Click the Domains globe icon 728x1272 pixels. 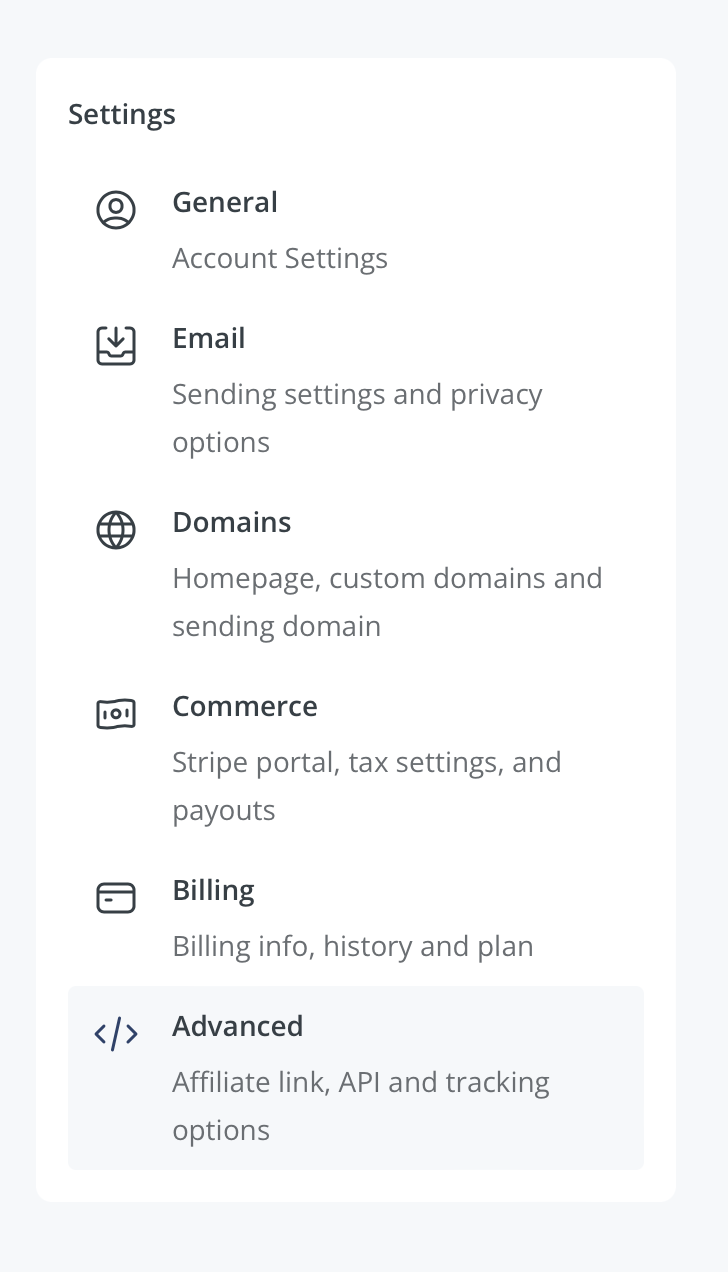point(116,530)
